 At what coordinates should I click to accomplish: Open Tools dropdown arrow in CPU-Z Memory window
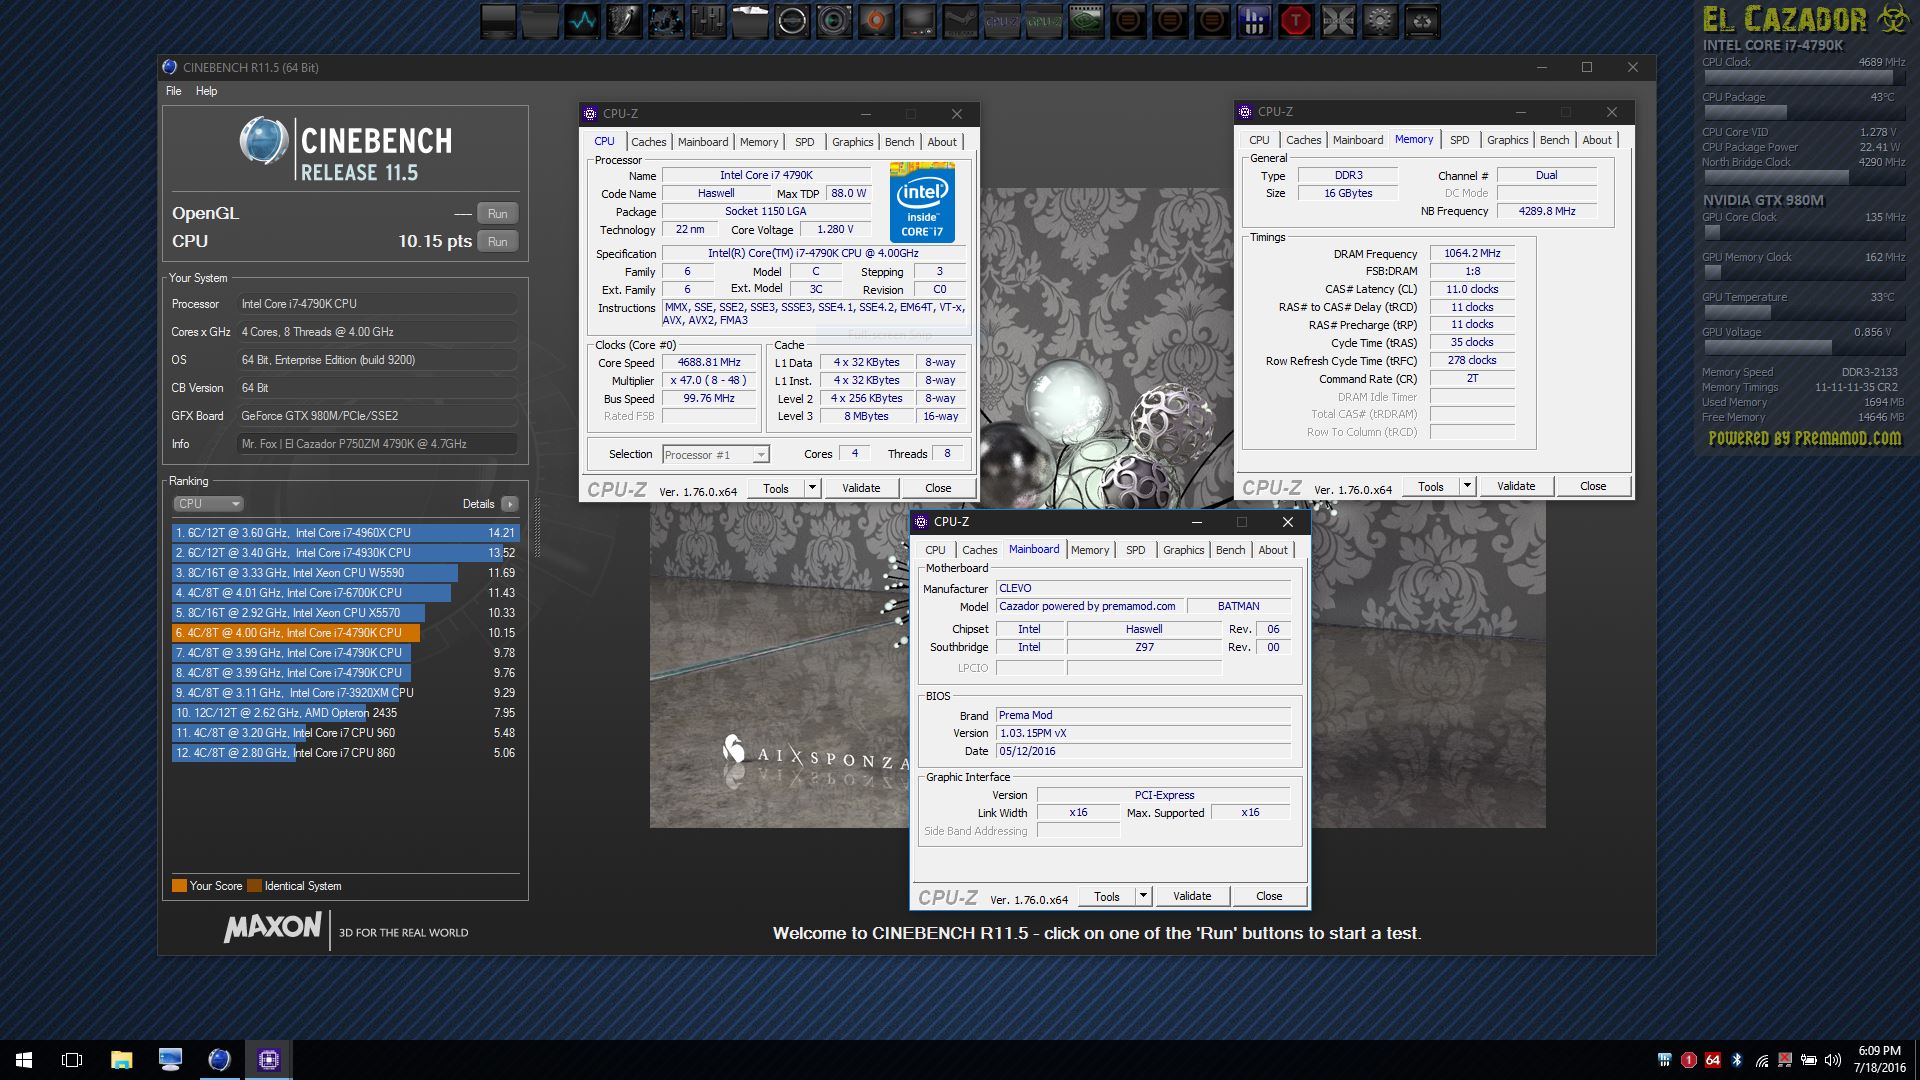click(1467, 486)
